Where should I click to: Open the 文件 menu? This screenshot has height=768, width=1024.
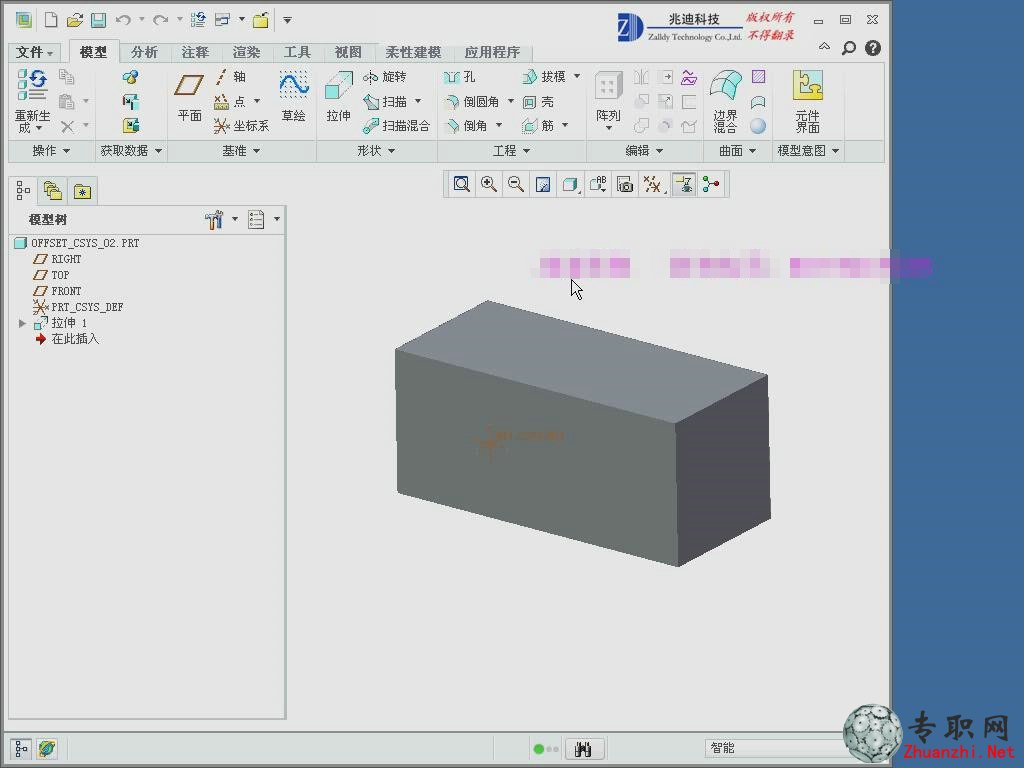tap(34, 52)
